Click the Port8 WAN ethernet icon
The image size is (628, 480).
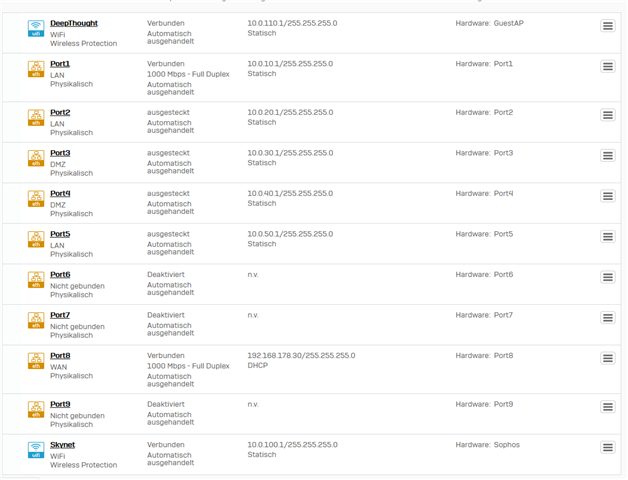pyautogui.click(x=36, y=360)
